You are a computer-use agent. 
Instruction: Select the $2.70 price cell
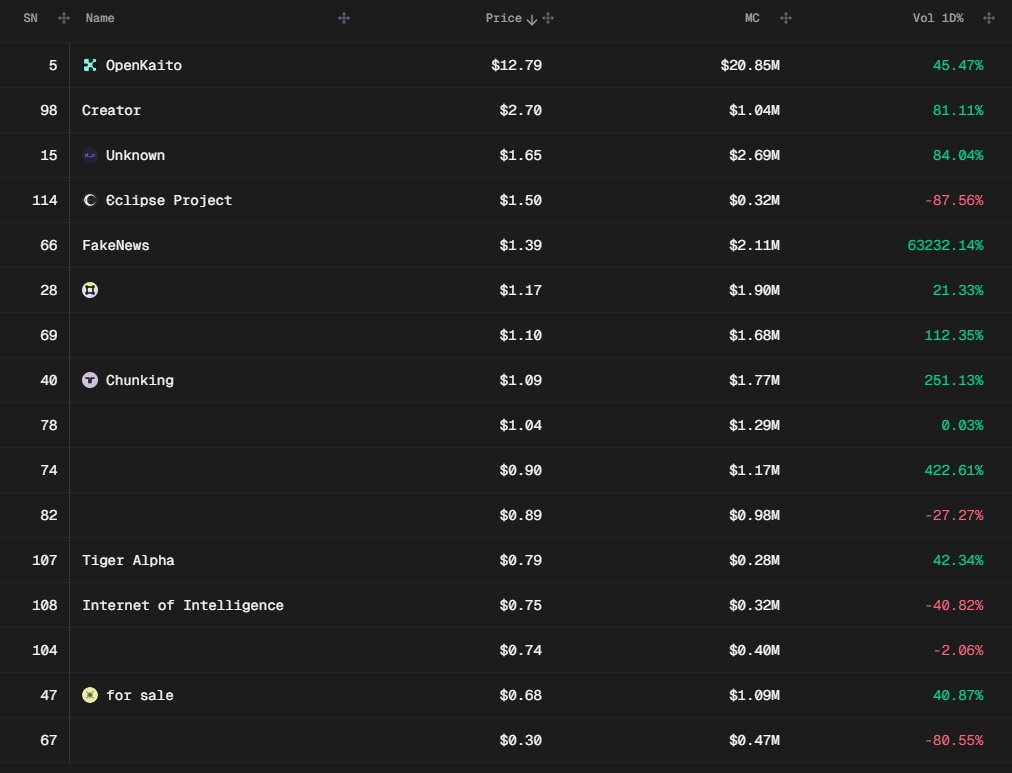[520, 110]
